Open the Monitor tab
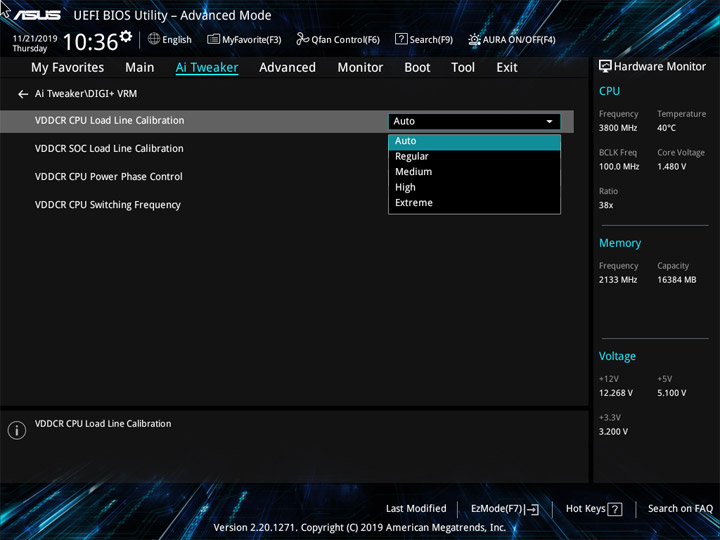Viewport: 720px width, 540px height. 360,68
